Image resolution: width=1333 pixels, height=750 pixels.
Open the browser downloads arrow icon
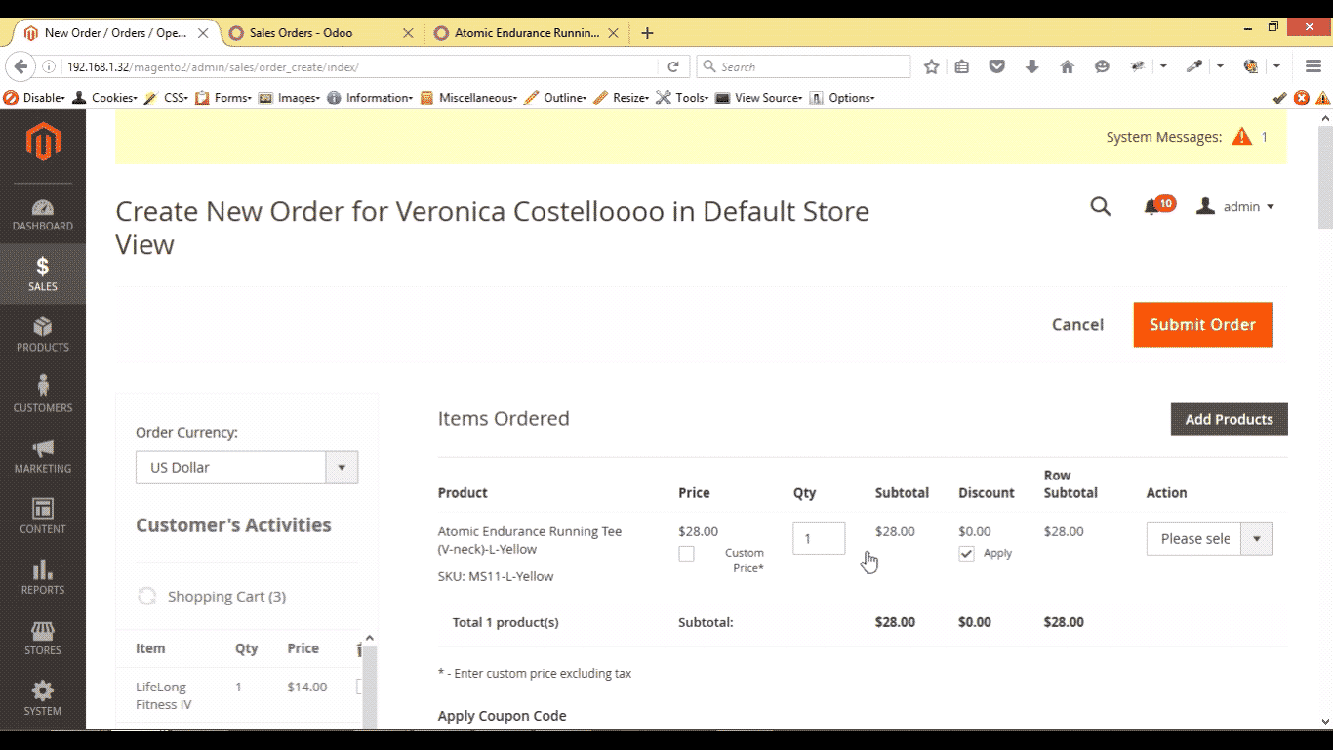[x=1032, y=67]
